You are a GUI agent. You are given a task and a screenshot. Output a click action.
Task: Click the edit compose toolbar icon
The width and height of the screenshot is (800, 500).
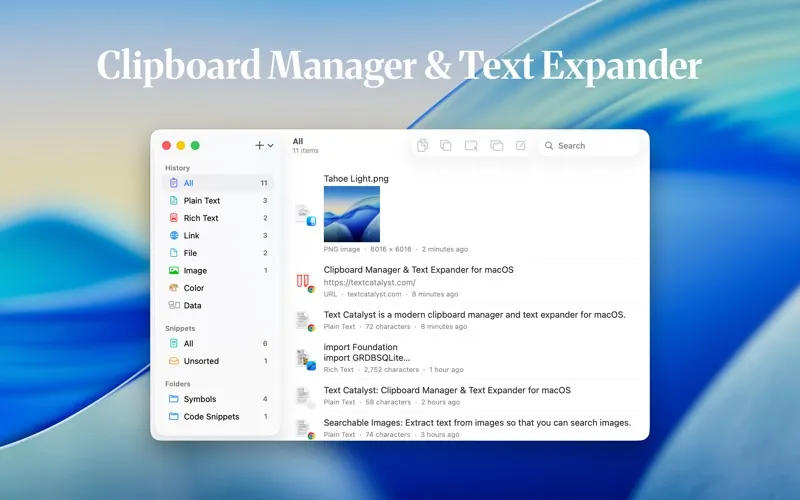pos(521,145)
